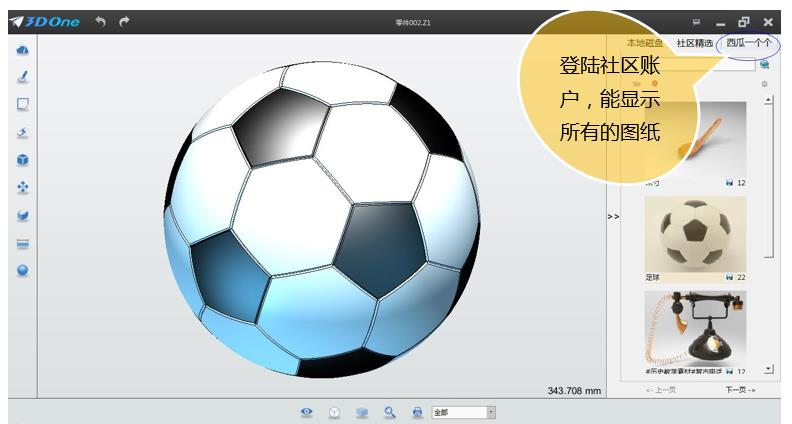Open the 全部 filter dropdown

(490, 412)
